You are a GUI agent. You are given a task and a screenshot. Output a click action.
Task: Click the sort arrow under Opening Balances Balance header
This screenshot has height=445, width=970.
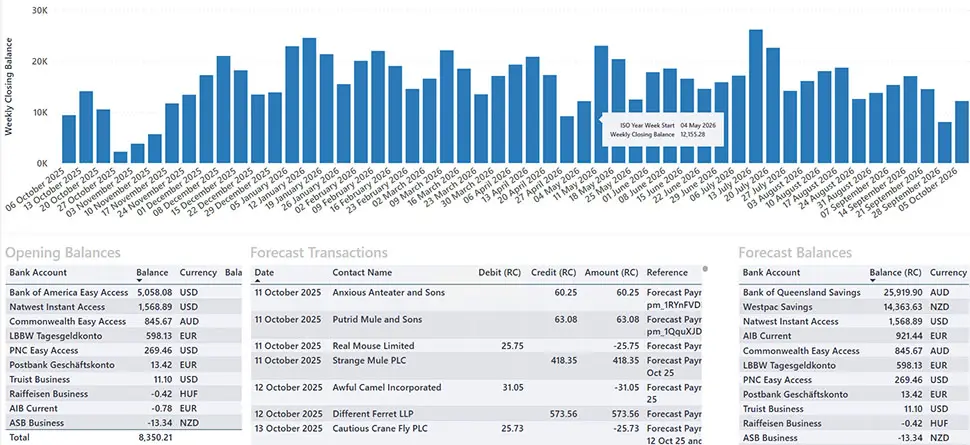point(140,283)
